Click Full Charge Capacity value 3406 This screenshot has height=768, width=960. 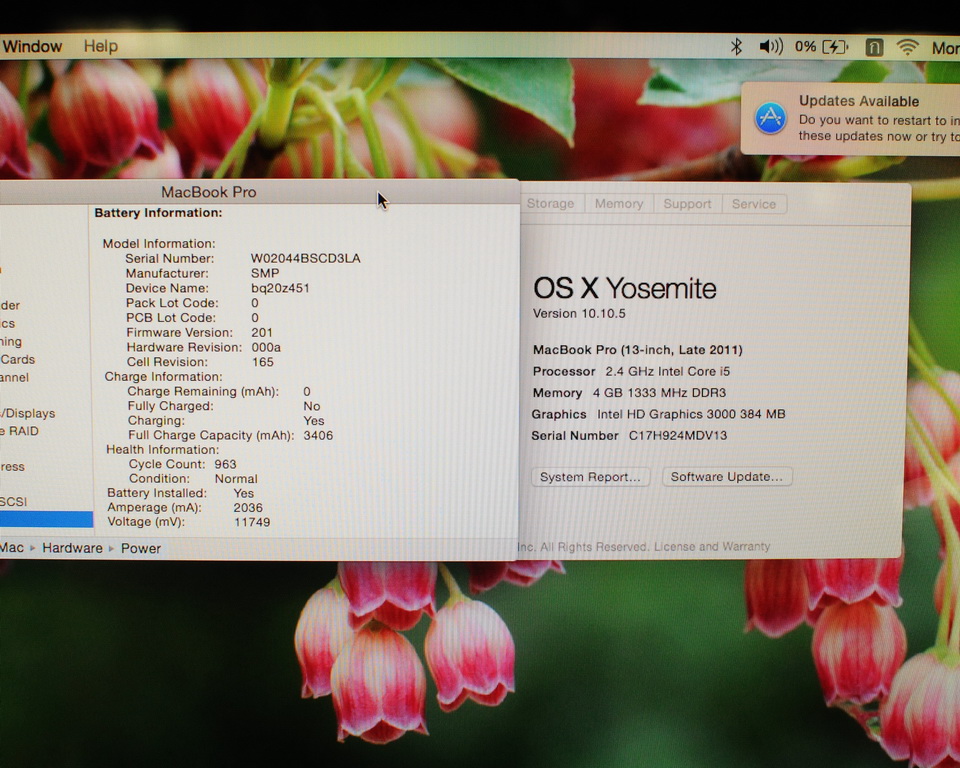coord(318,435)
